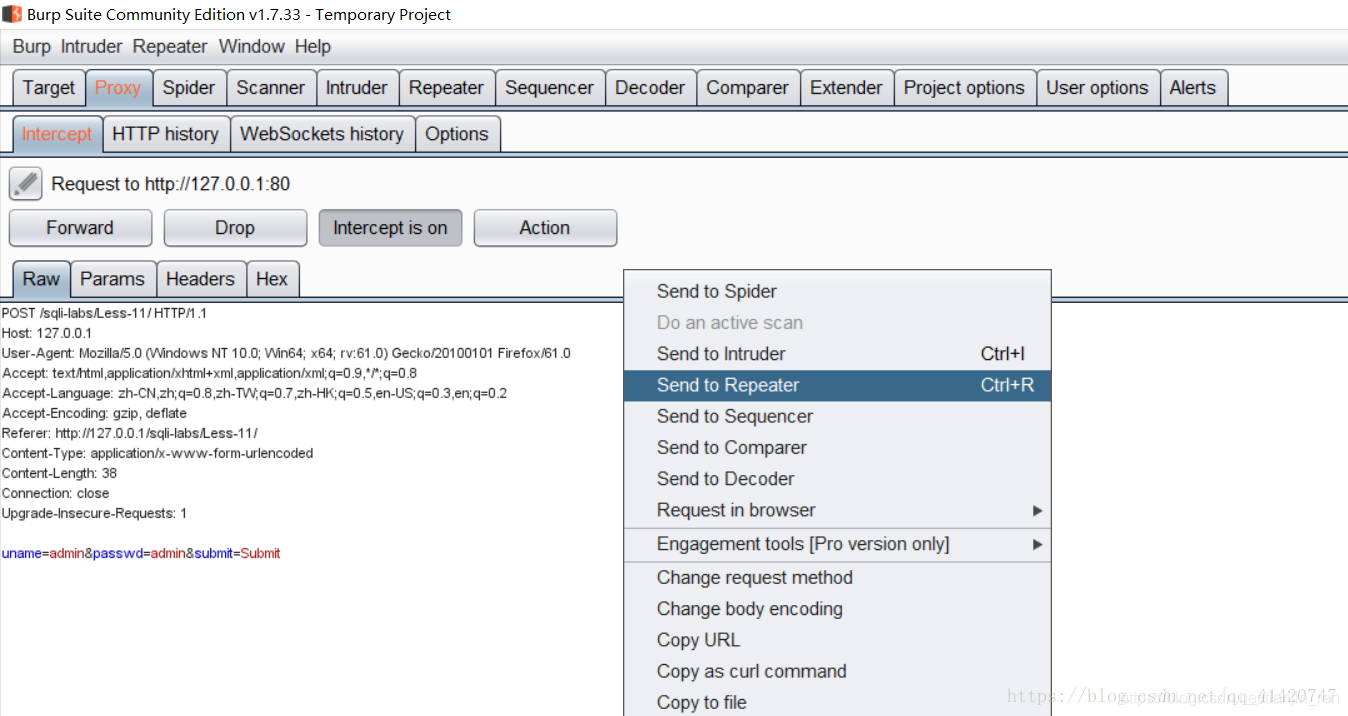Click the Upgrade-Insecure-Requests: 1 line
Screen dimensions: 1348x716
[x=95, y=513]
